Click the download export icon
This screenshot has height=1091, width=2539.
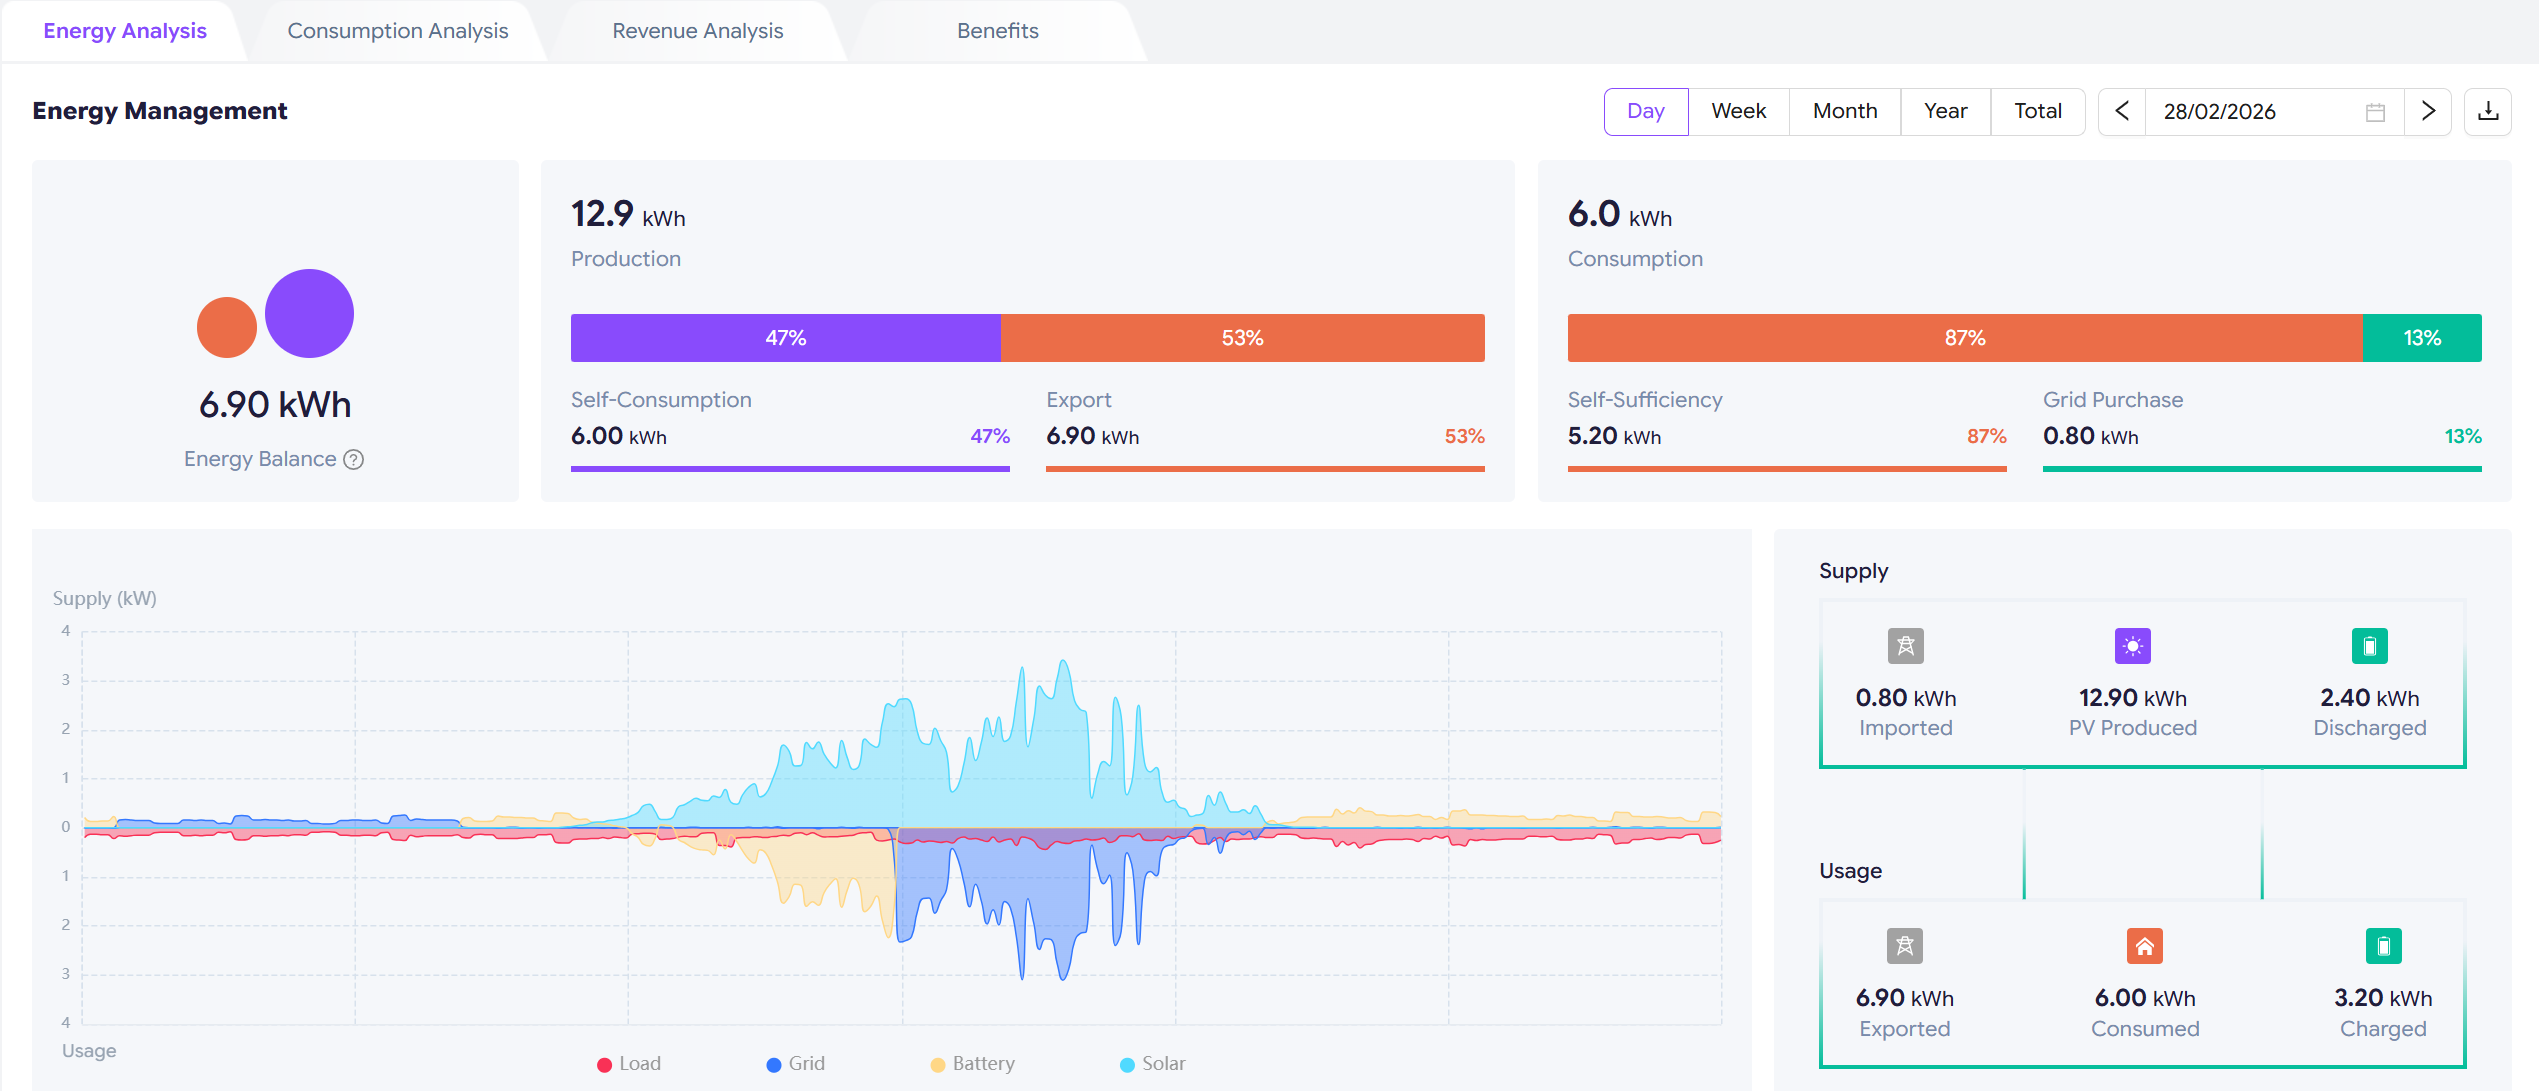click(x=2488, y=111)
